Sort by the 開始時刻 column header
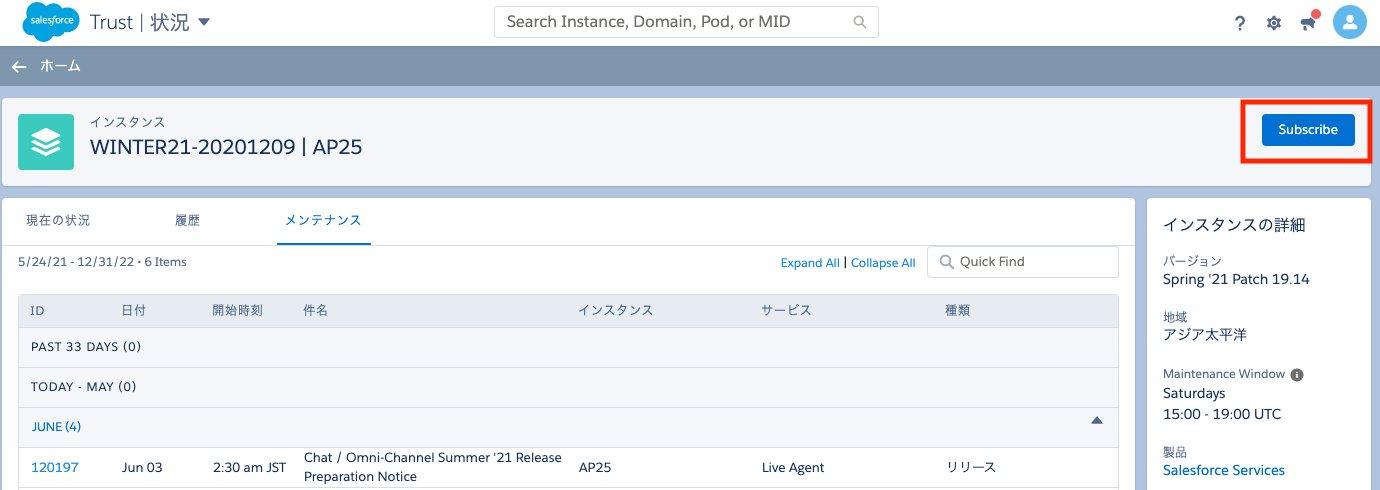This screenshot has height=490, width=1380. click(x=238, y=310)
